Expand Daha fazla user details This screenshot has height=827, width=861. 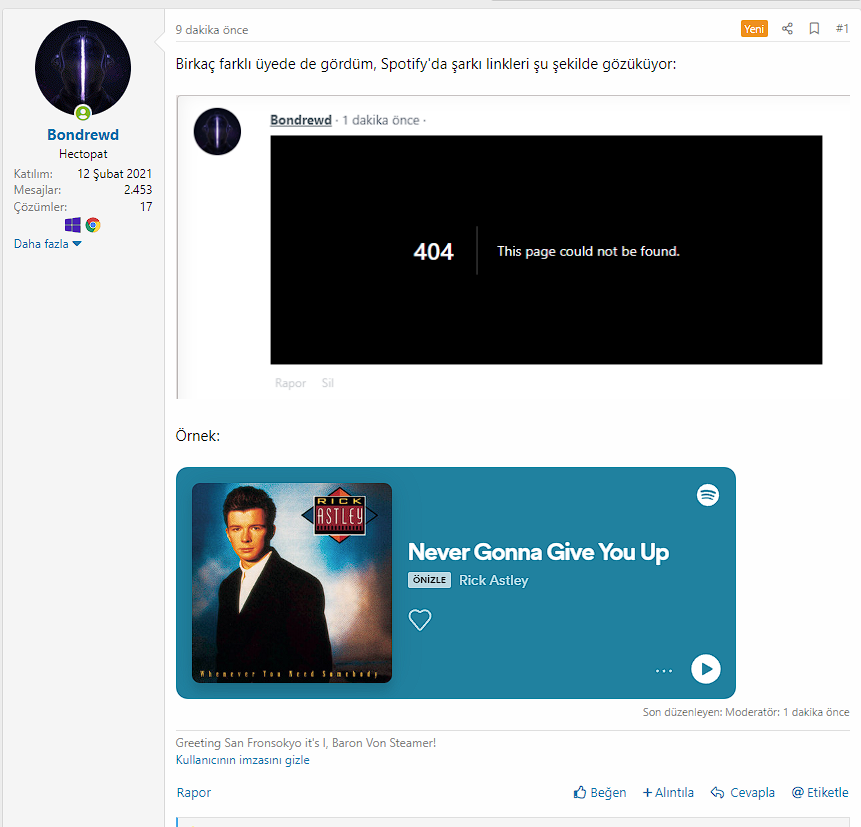pyautogui.click(x=47, y=244)
